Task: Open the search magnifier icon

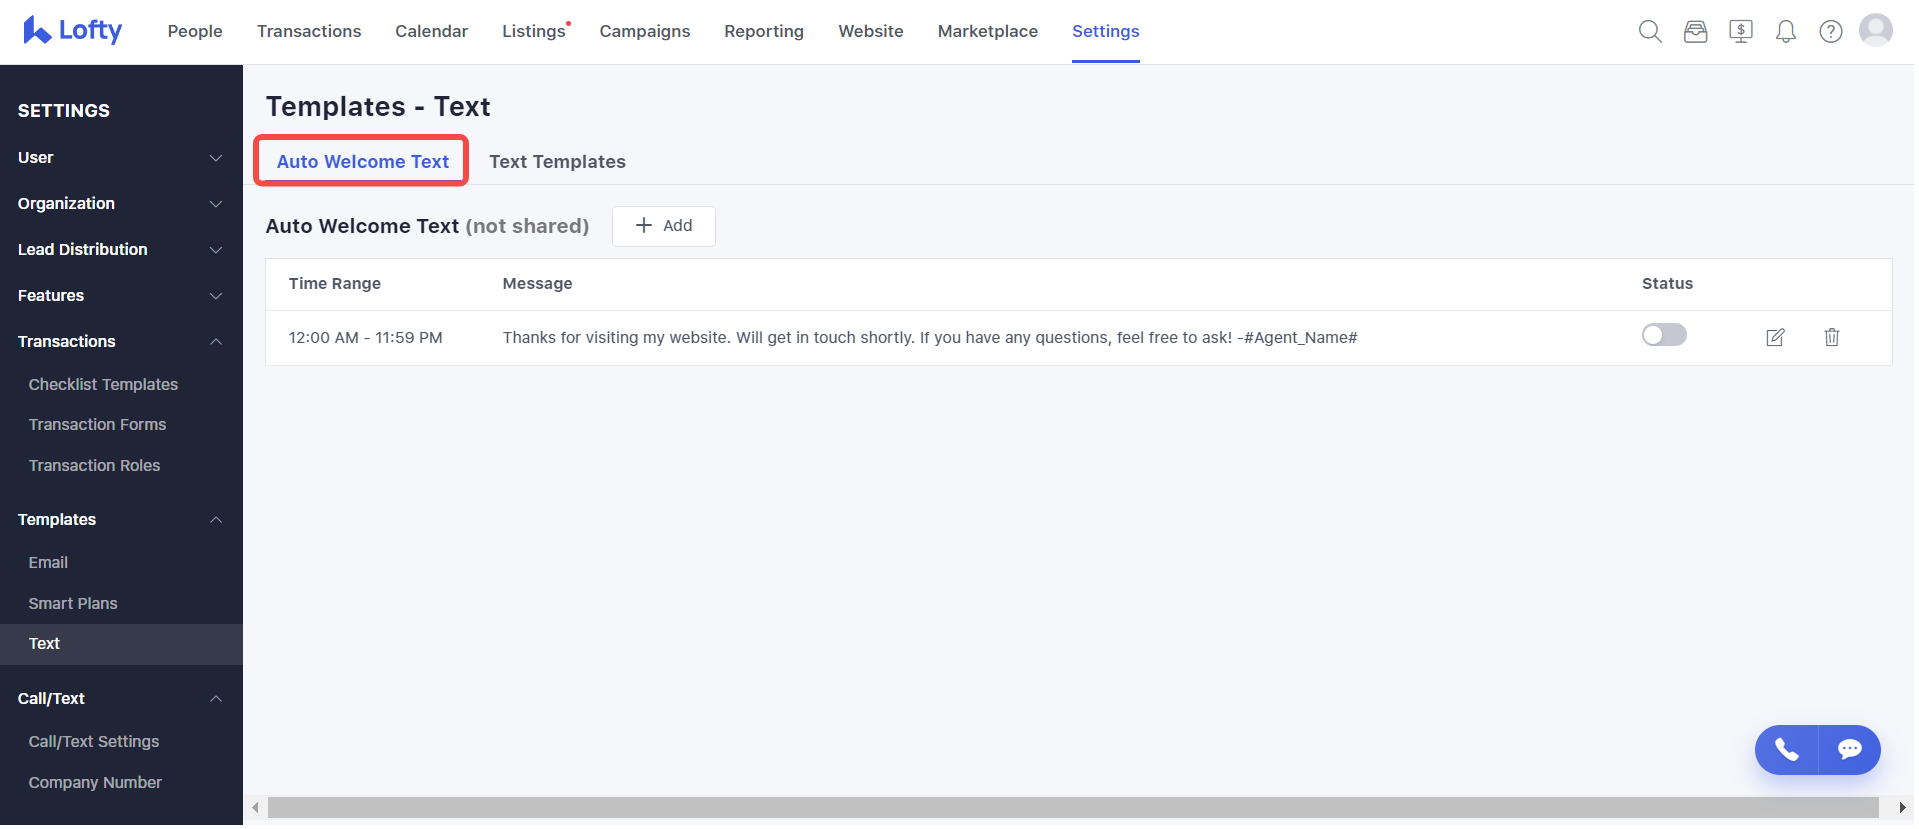Action: tap(1650, 32)
